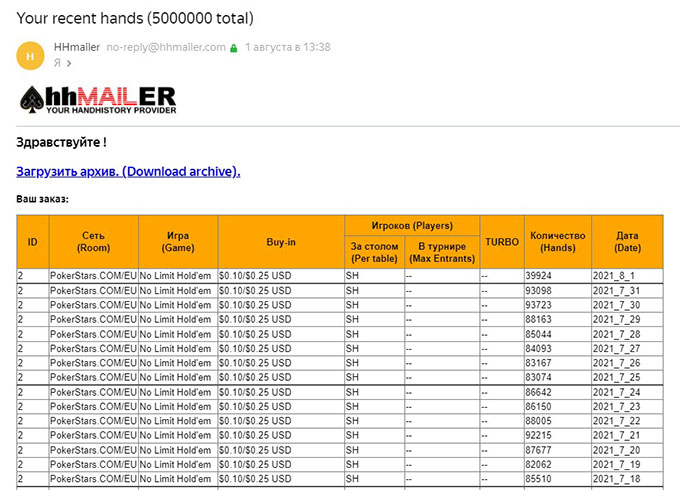This screenshot has width=680, height=490.
Task: Click the TURBO column header
Action: 502,242
